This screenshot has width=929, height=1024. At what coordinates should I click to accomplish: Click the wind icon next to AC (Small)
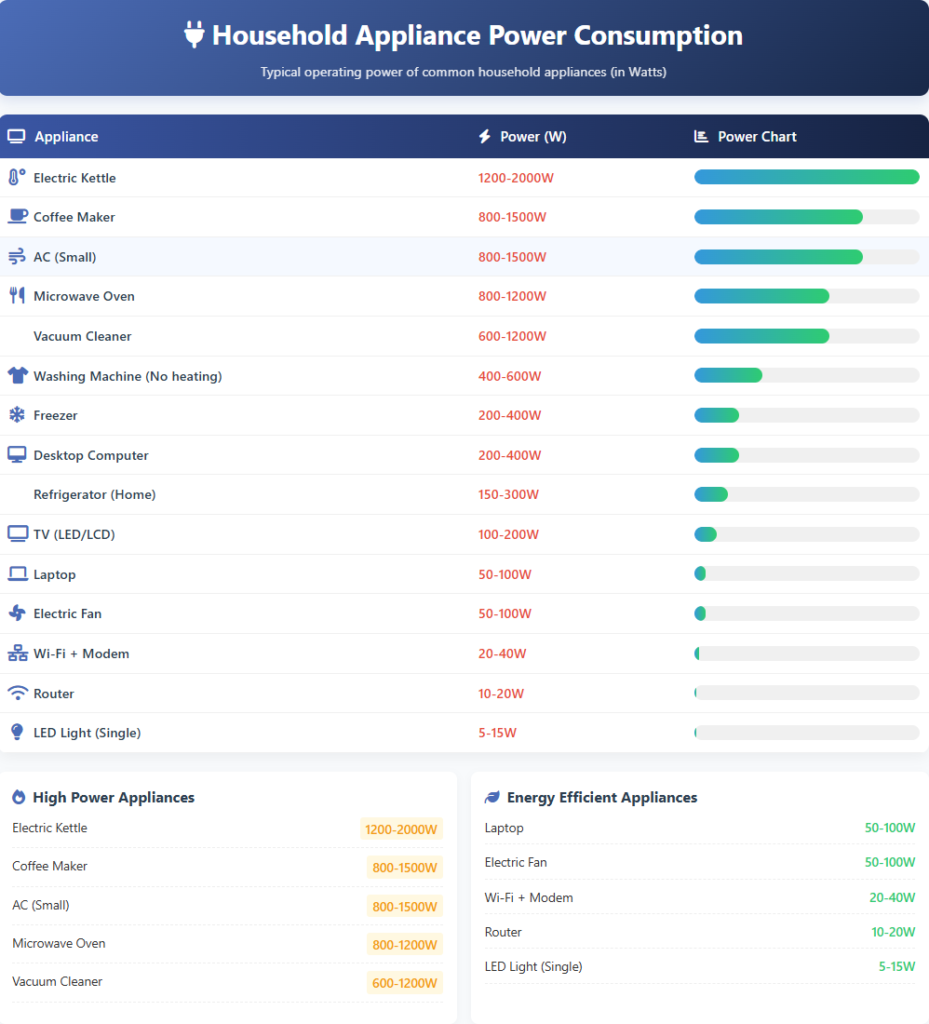[x=16, y=257]
